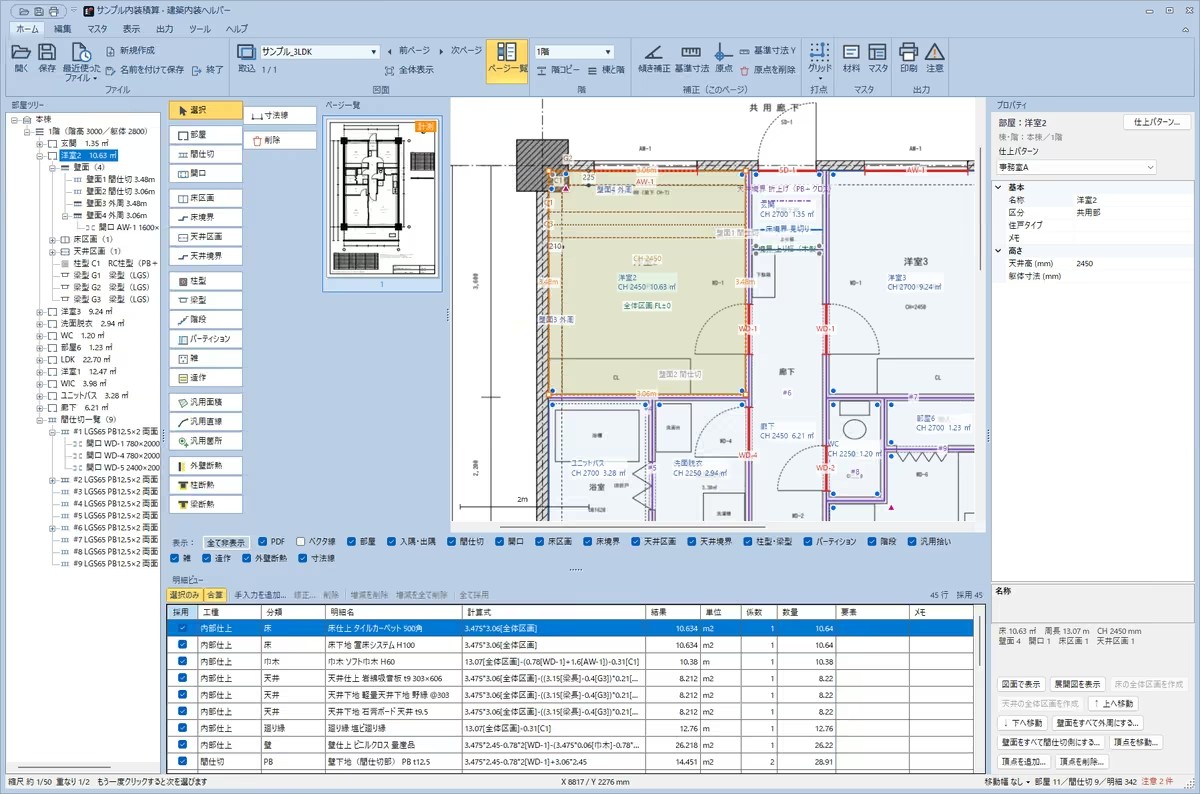Select the 寸法線 dimension line tool
Viewport: 1200px width, 794px height.
(280, 116)
